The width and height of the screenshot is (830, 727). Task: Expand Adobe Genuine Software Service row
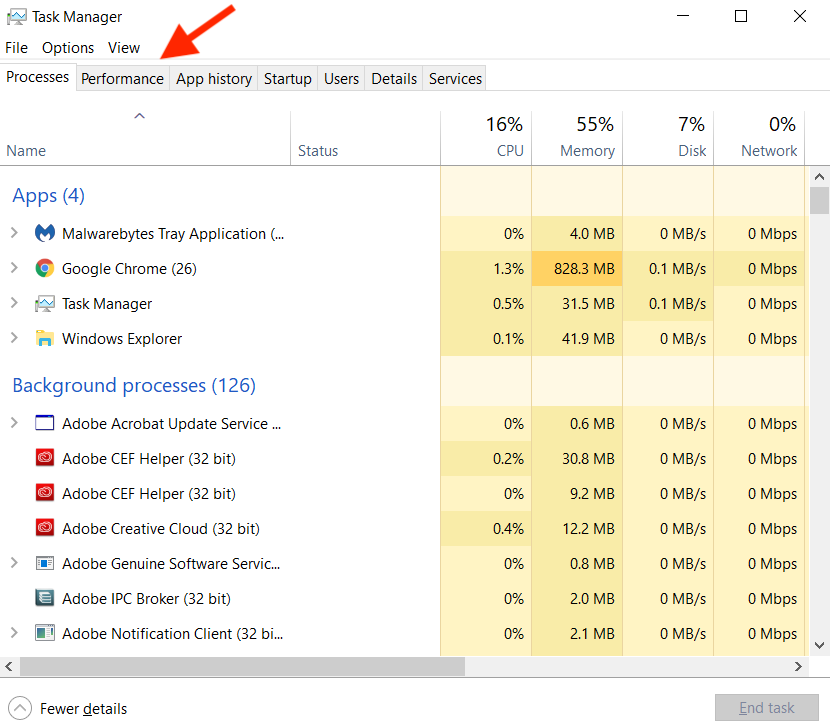14,563
